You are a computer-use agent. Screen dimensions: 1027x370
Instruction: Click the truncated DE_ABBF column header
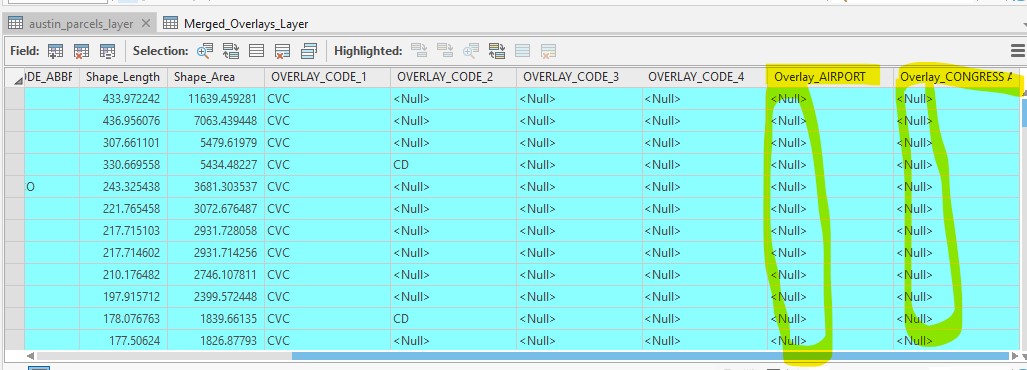click(52, 77)
